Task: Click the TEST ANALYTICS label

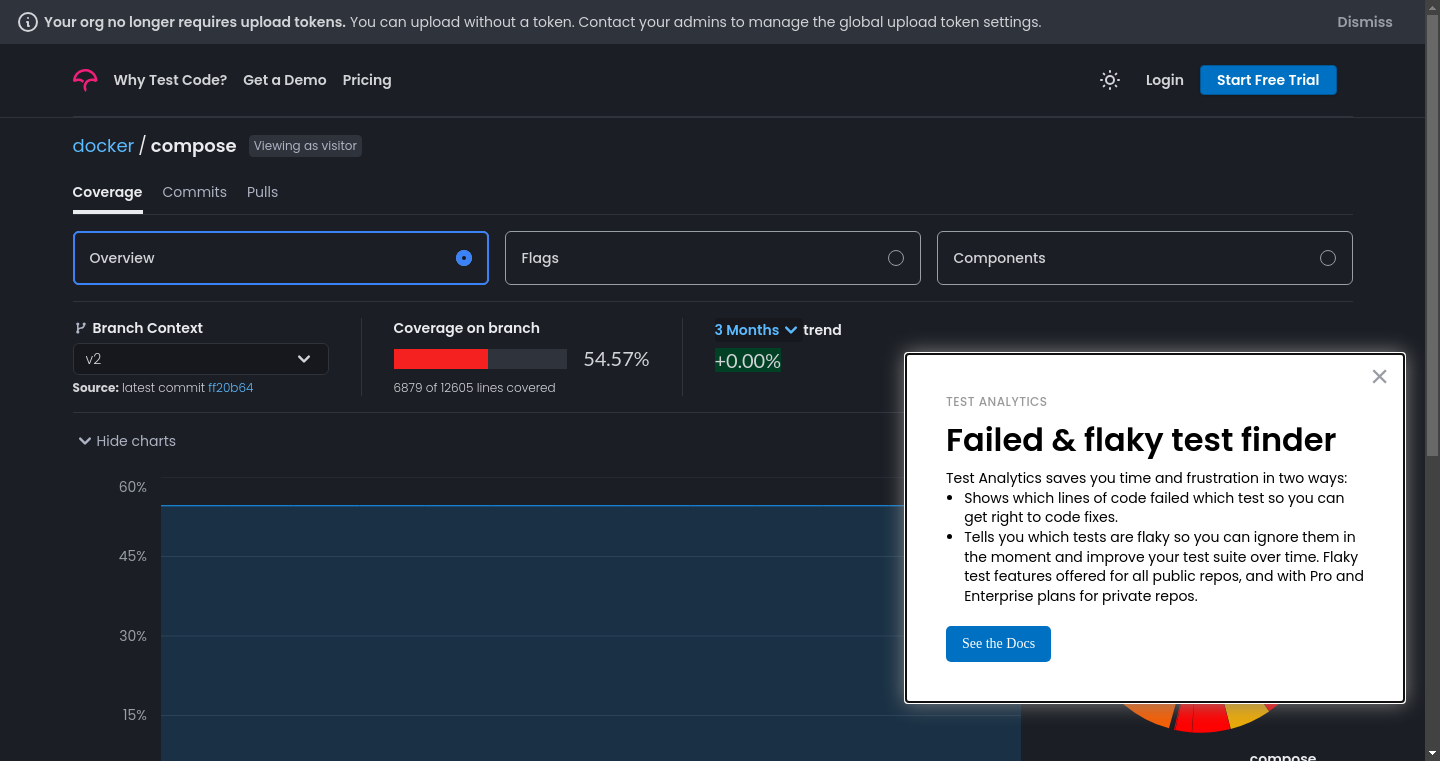Action: [x=997, y=402]
